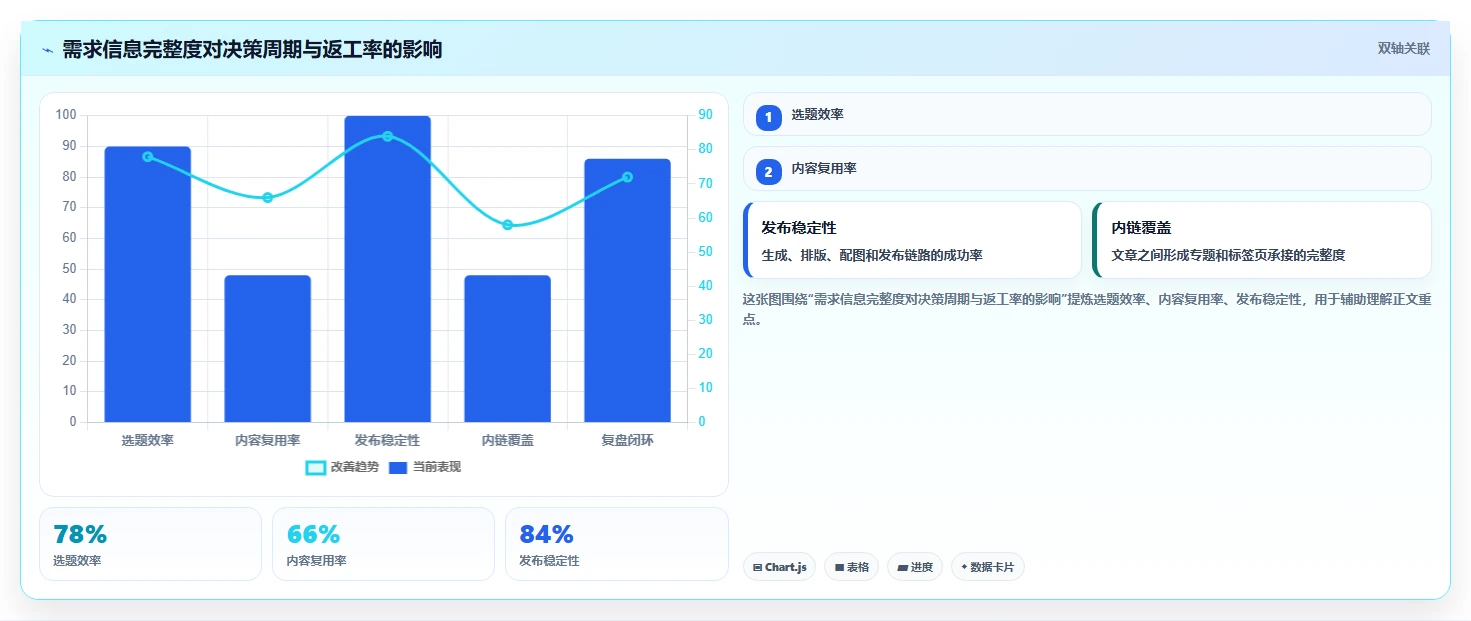Viewport: 1471px width, 621px height.
Task: Click the 内链覆盖 description card
Action: [1262, 240]
